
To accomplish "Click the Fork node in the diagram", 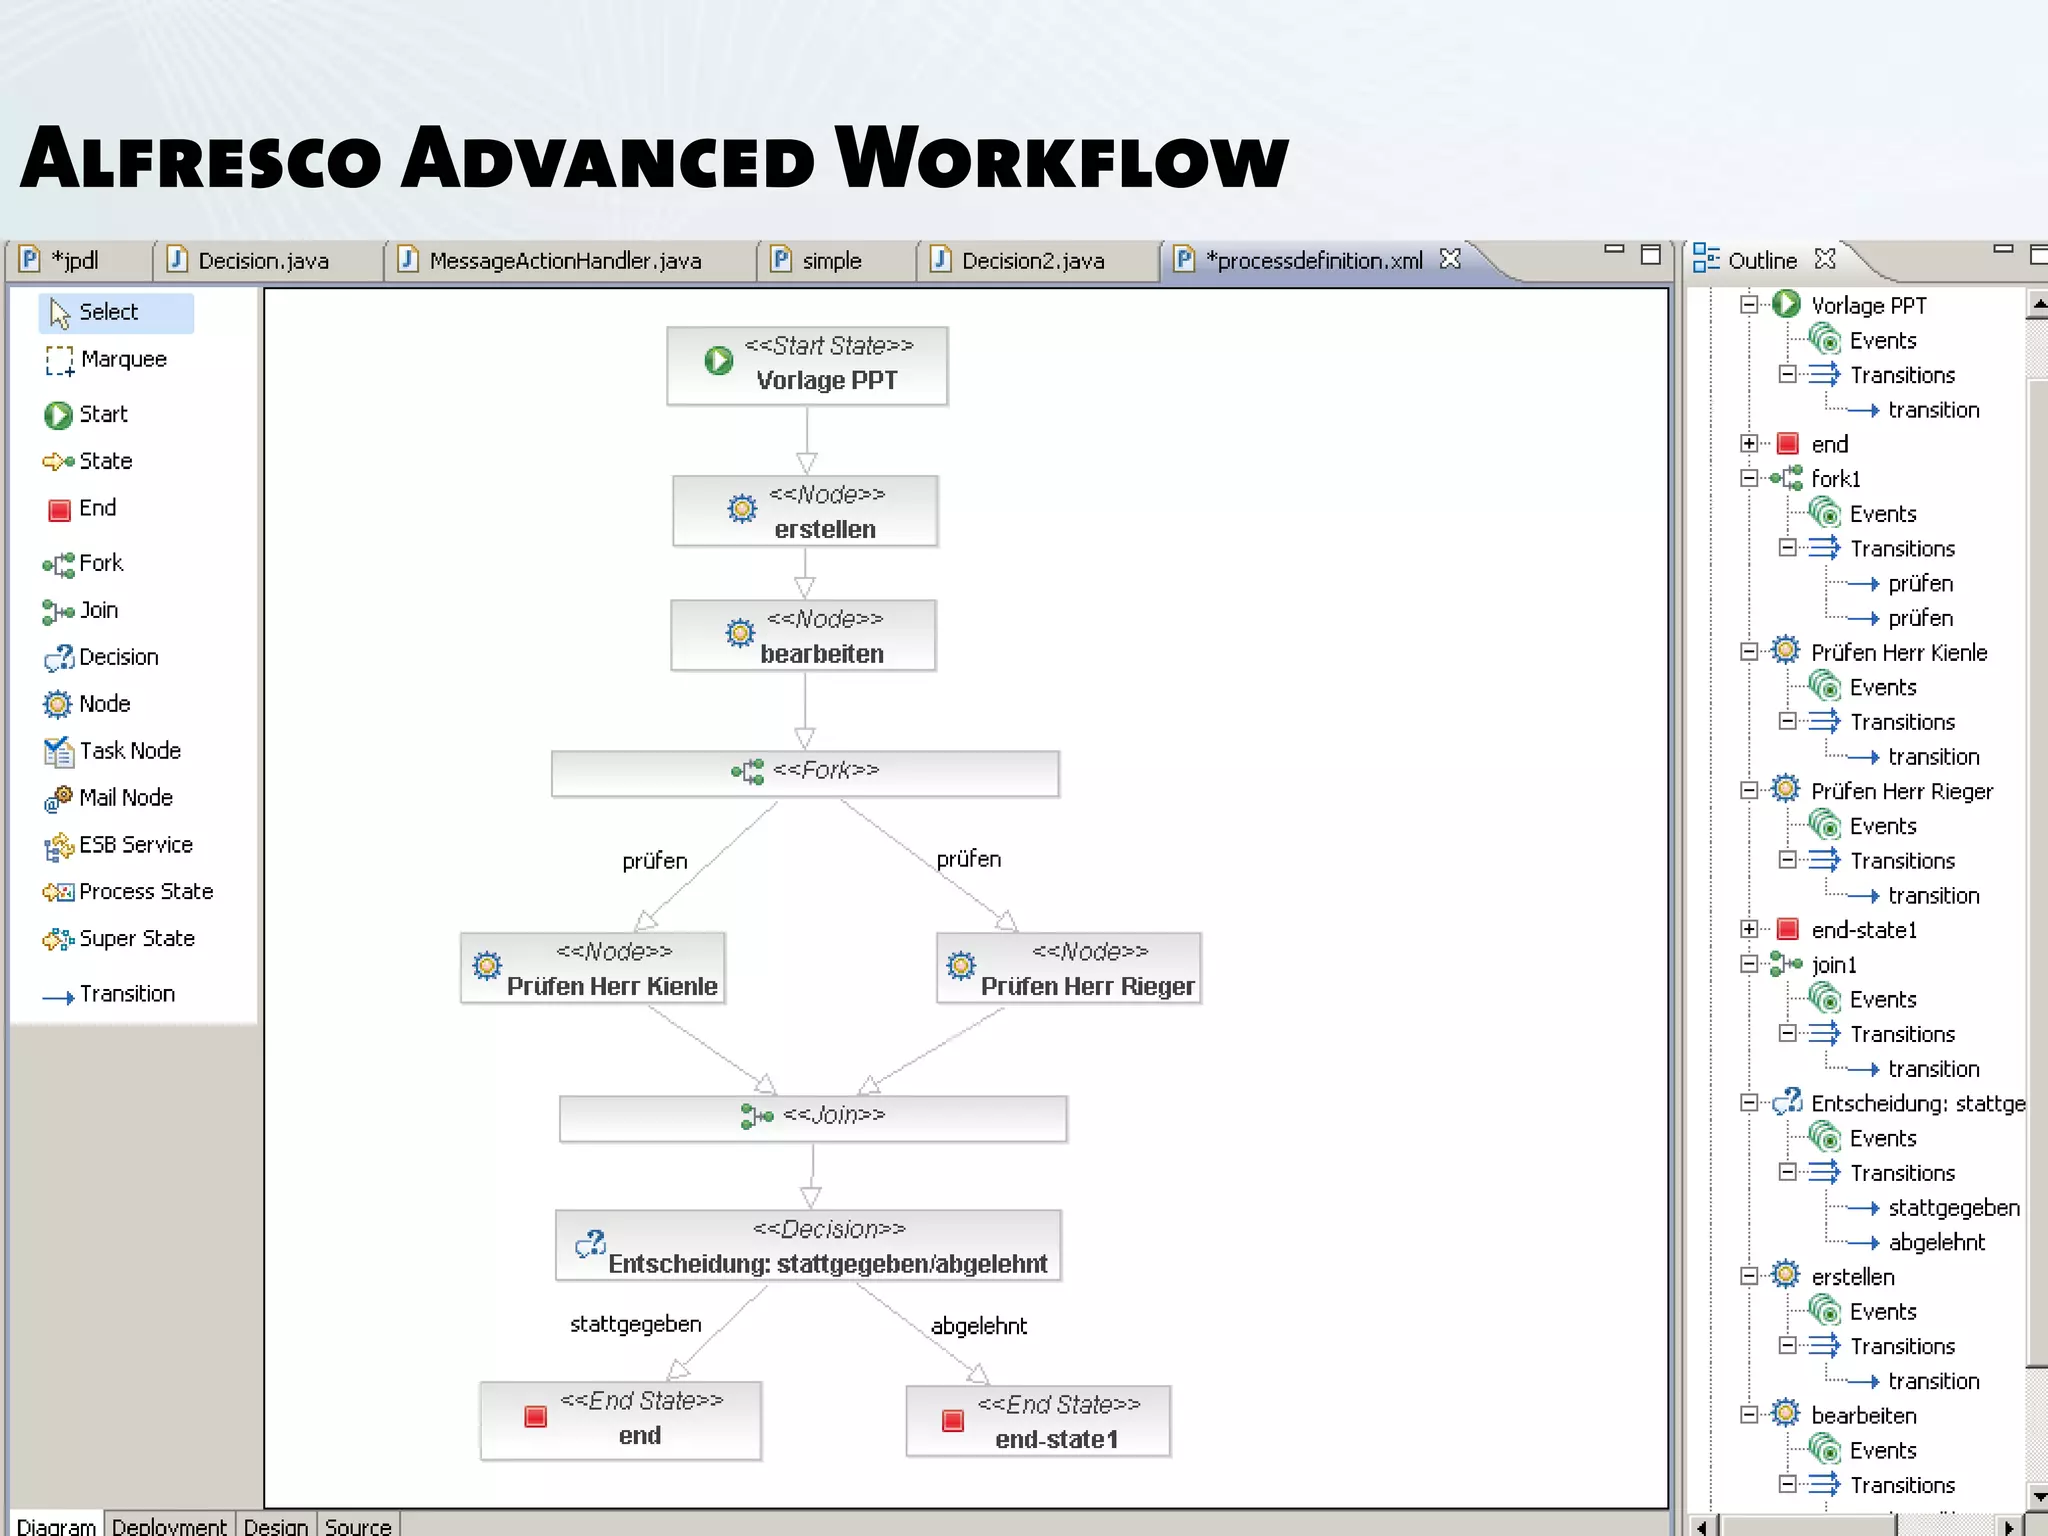I will click(x=805, y=773).
